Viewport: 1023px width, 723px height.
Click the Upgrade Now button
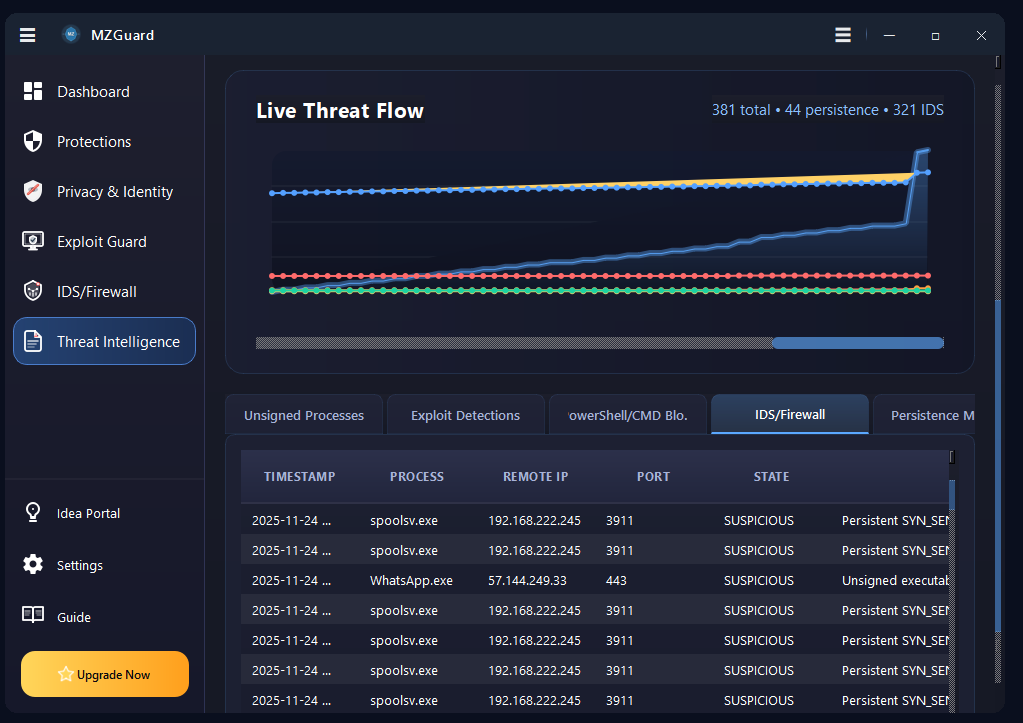coord(104,674)
